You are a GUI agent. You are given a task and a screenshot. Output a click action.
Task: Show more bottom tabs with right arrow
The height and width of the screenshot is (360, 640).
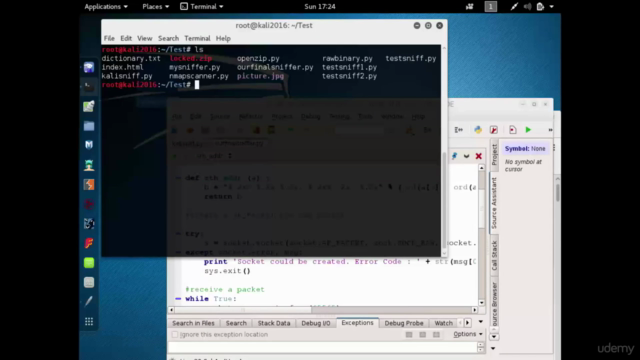click(468, 323)
